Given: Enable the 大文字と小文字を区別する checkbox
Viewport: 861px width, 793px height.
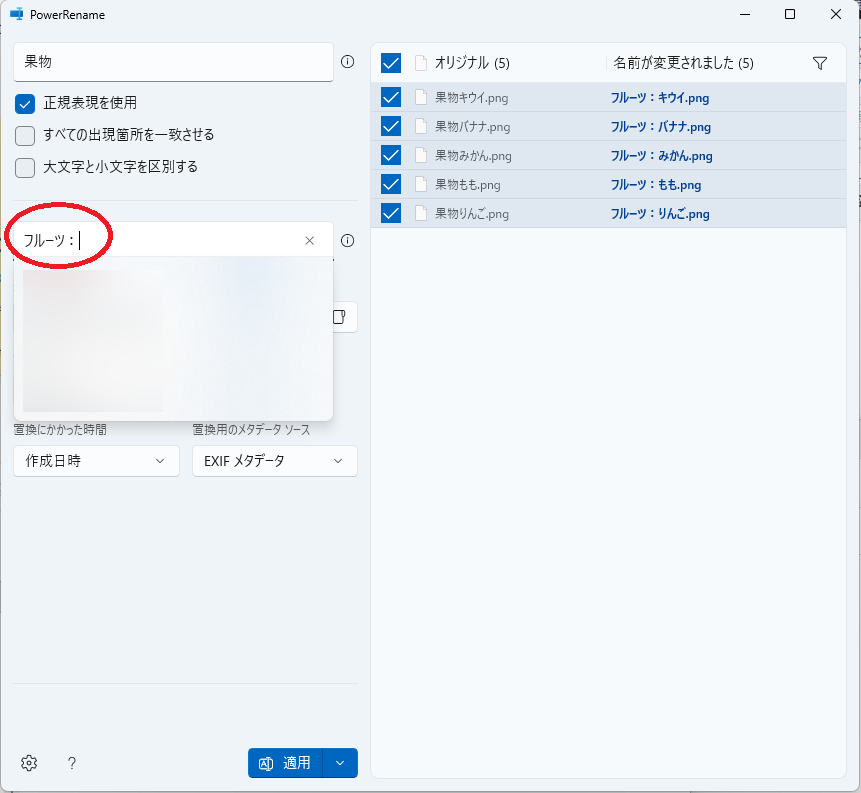Looking at the screenshot, I should point(25,167).
